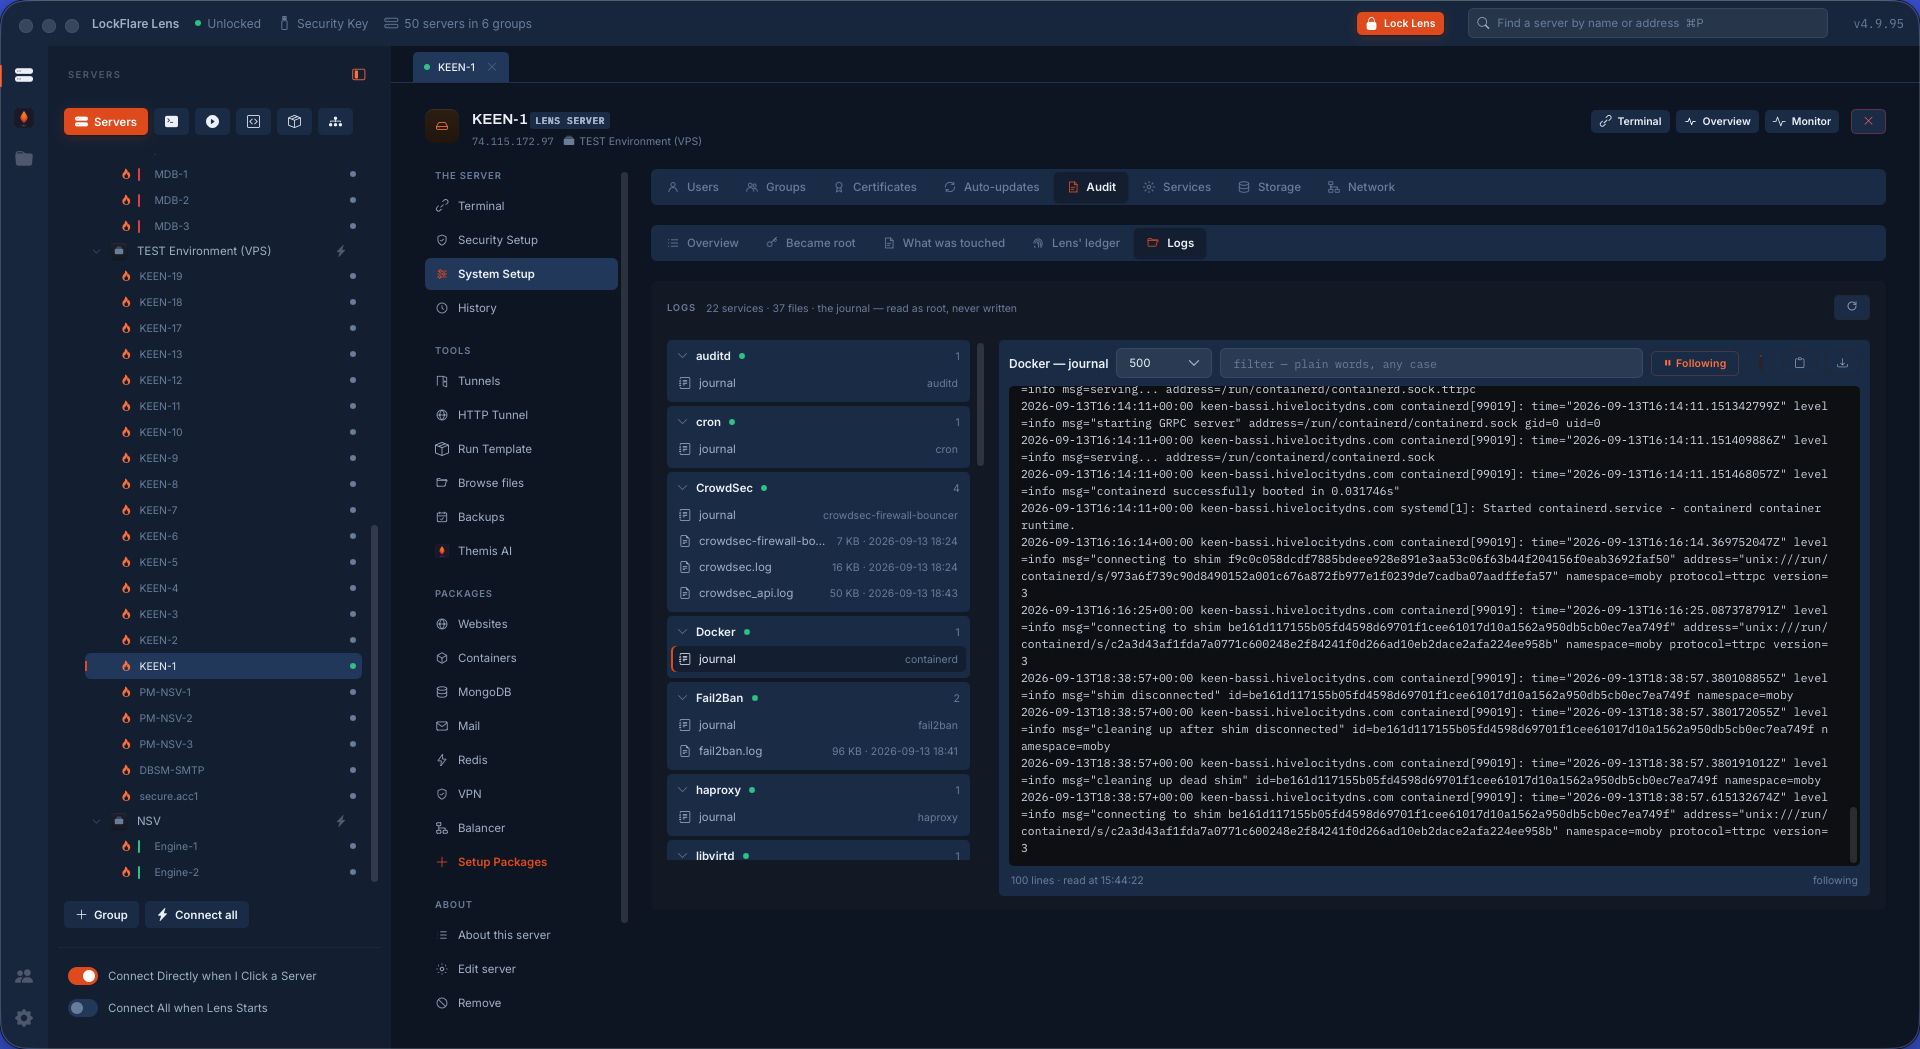Open the terminal view in servers toolbar

[x=172, y=122]
